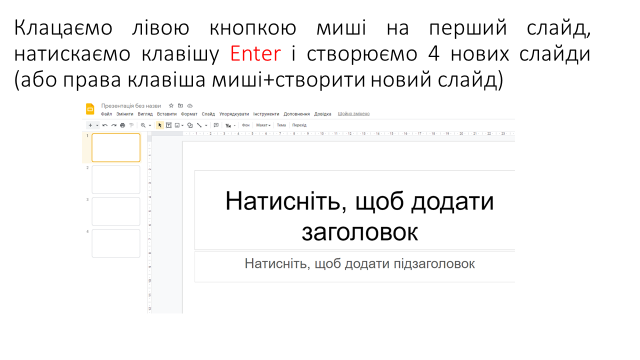Click the Zoom magnifier icon
640x360 pixels.
(x=143, y=125)
